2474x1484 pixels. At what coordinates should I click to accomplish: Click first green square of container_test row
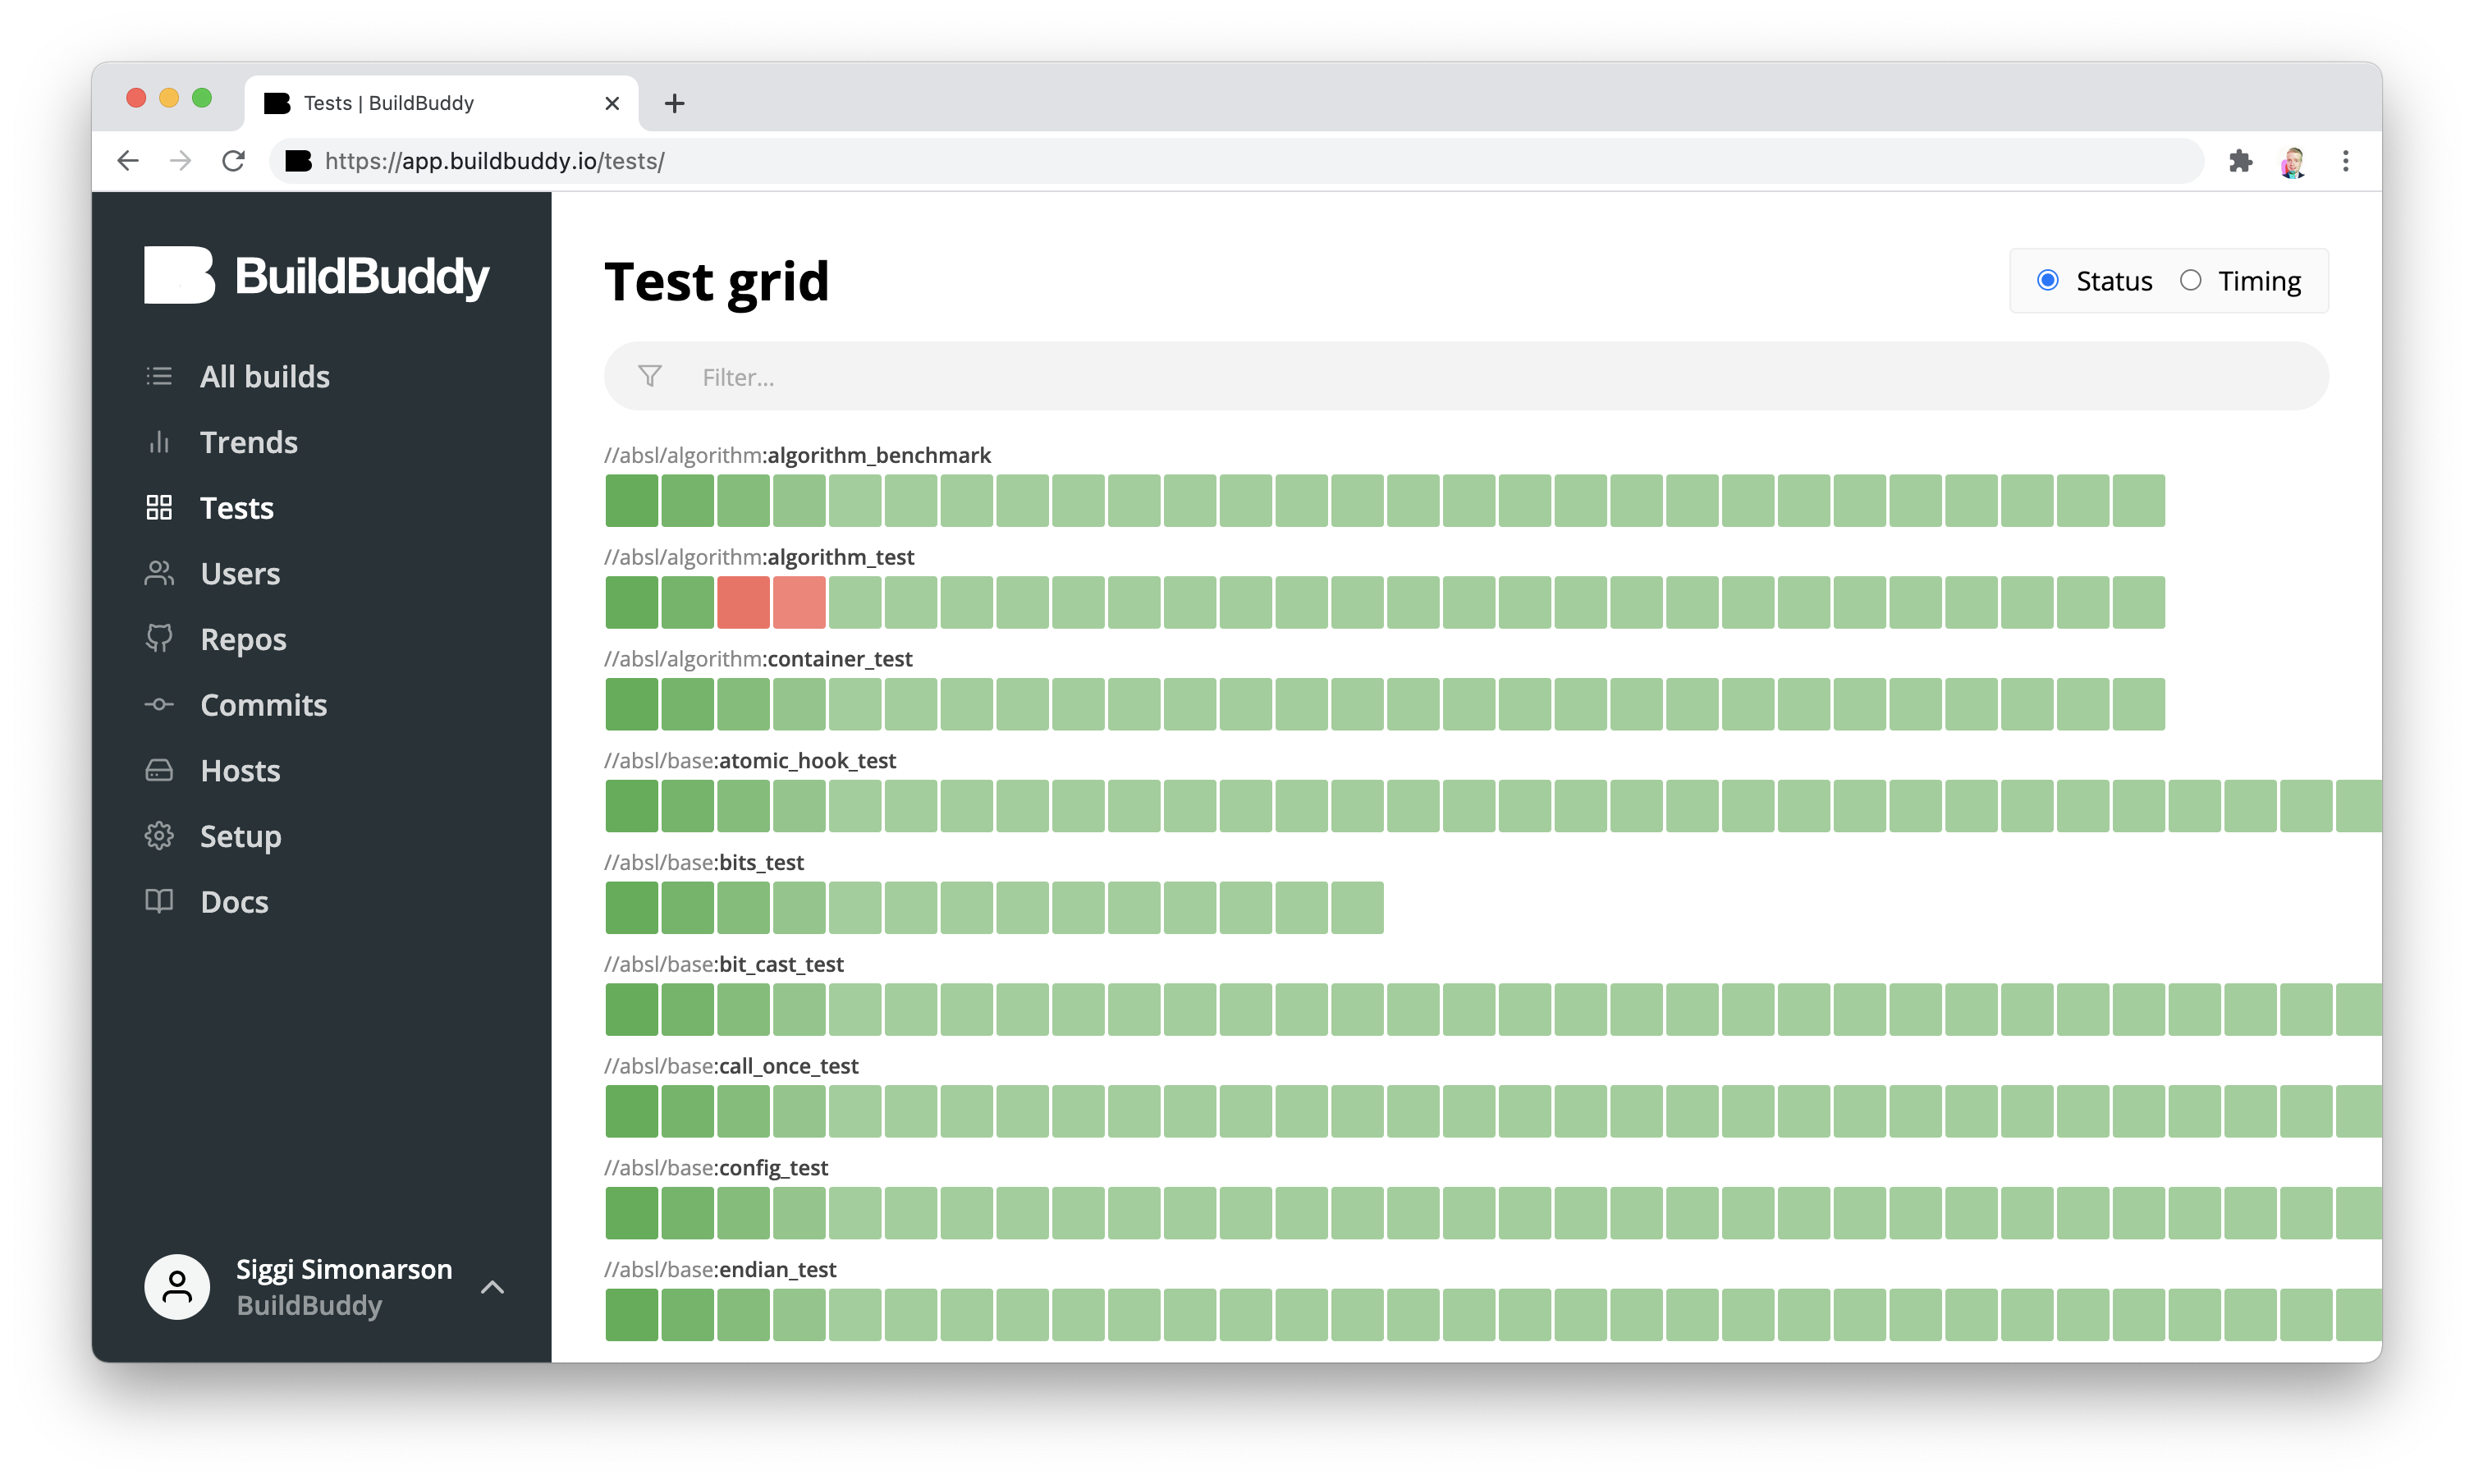click(631, 704)
